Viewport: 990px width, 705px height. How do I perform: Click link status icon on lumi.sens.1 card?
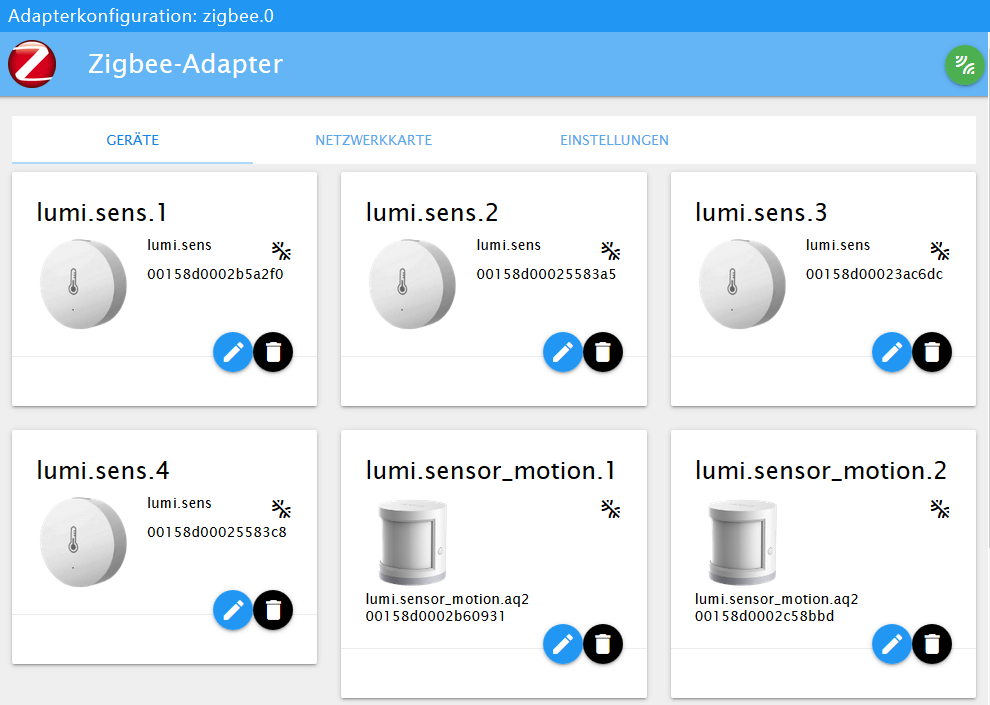(282, 251)
